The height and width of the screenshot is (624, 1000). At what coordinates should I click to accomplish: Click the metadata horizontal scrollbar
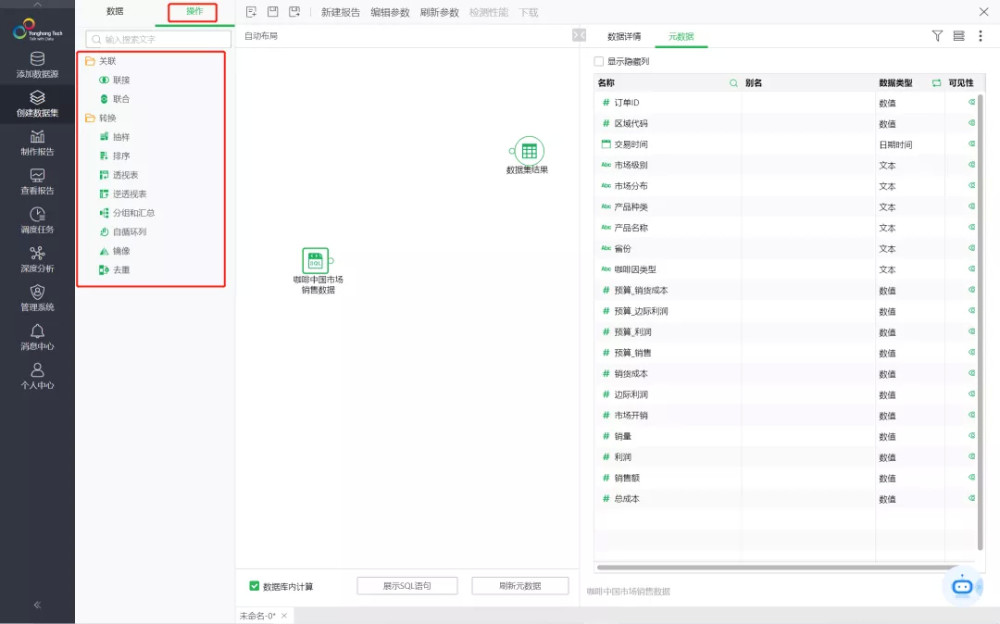click(776, 567)
